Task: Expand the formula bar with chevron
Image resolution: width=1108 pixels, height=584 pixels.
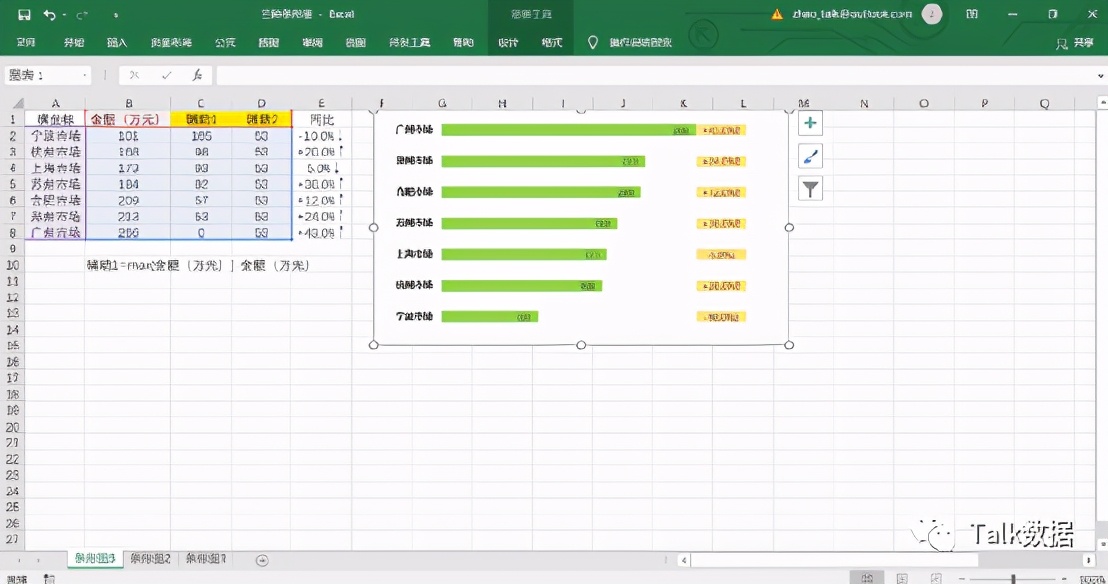Action: point(1100,76)
